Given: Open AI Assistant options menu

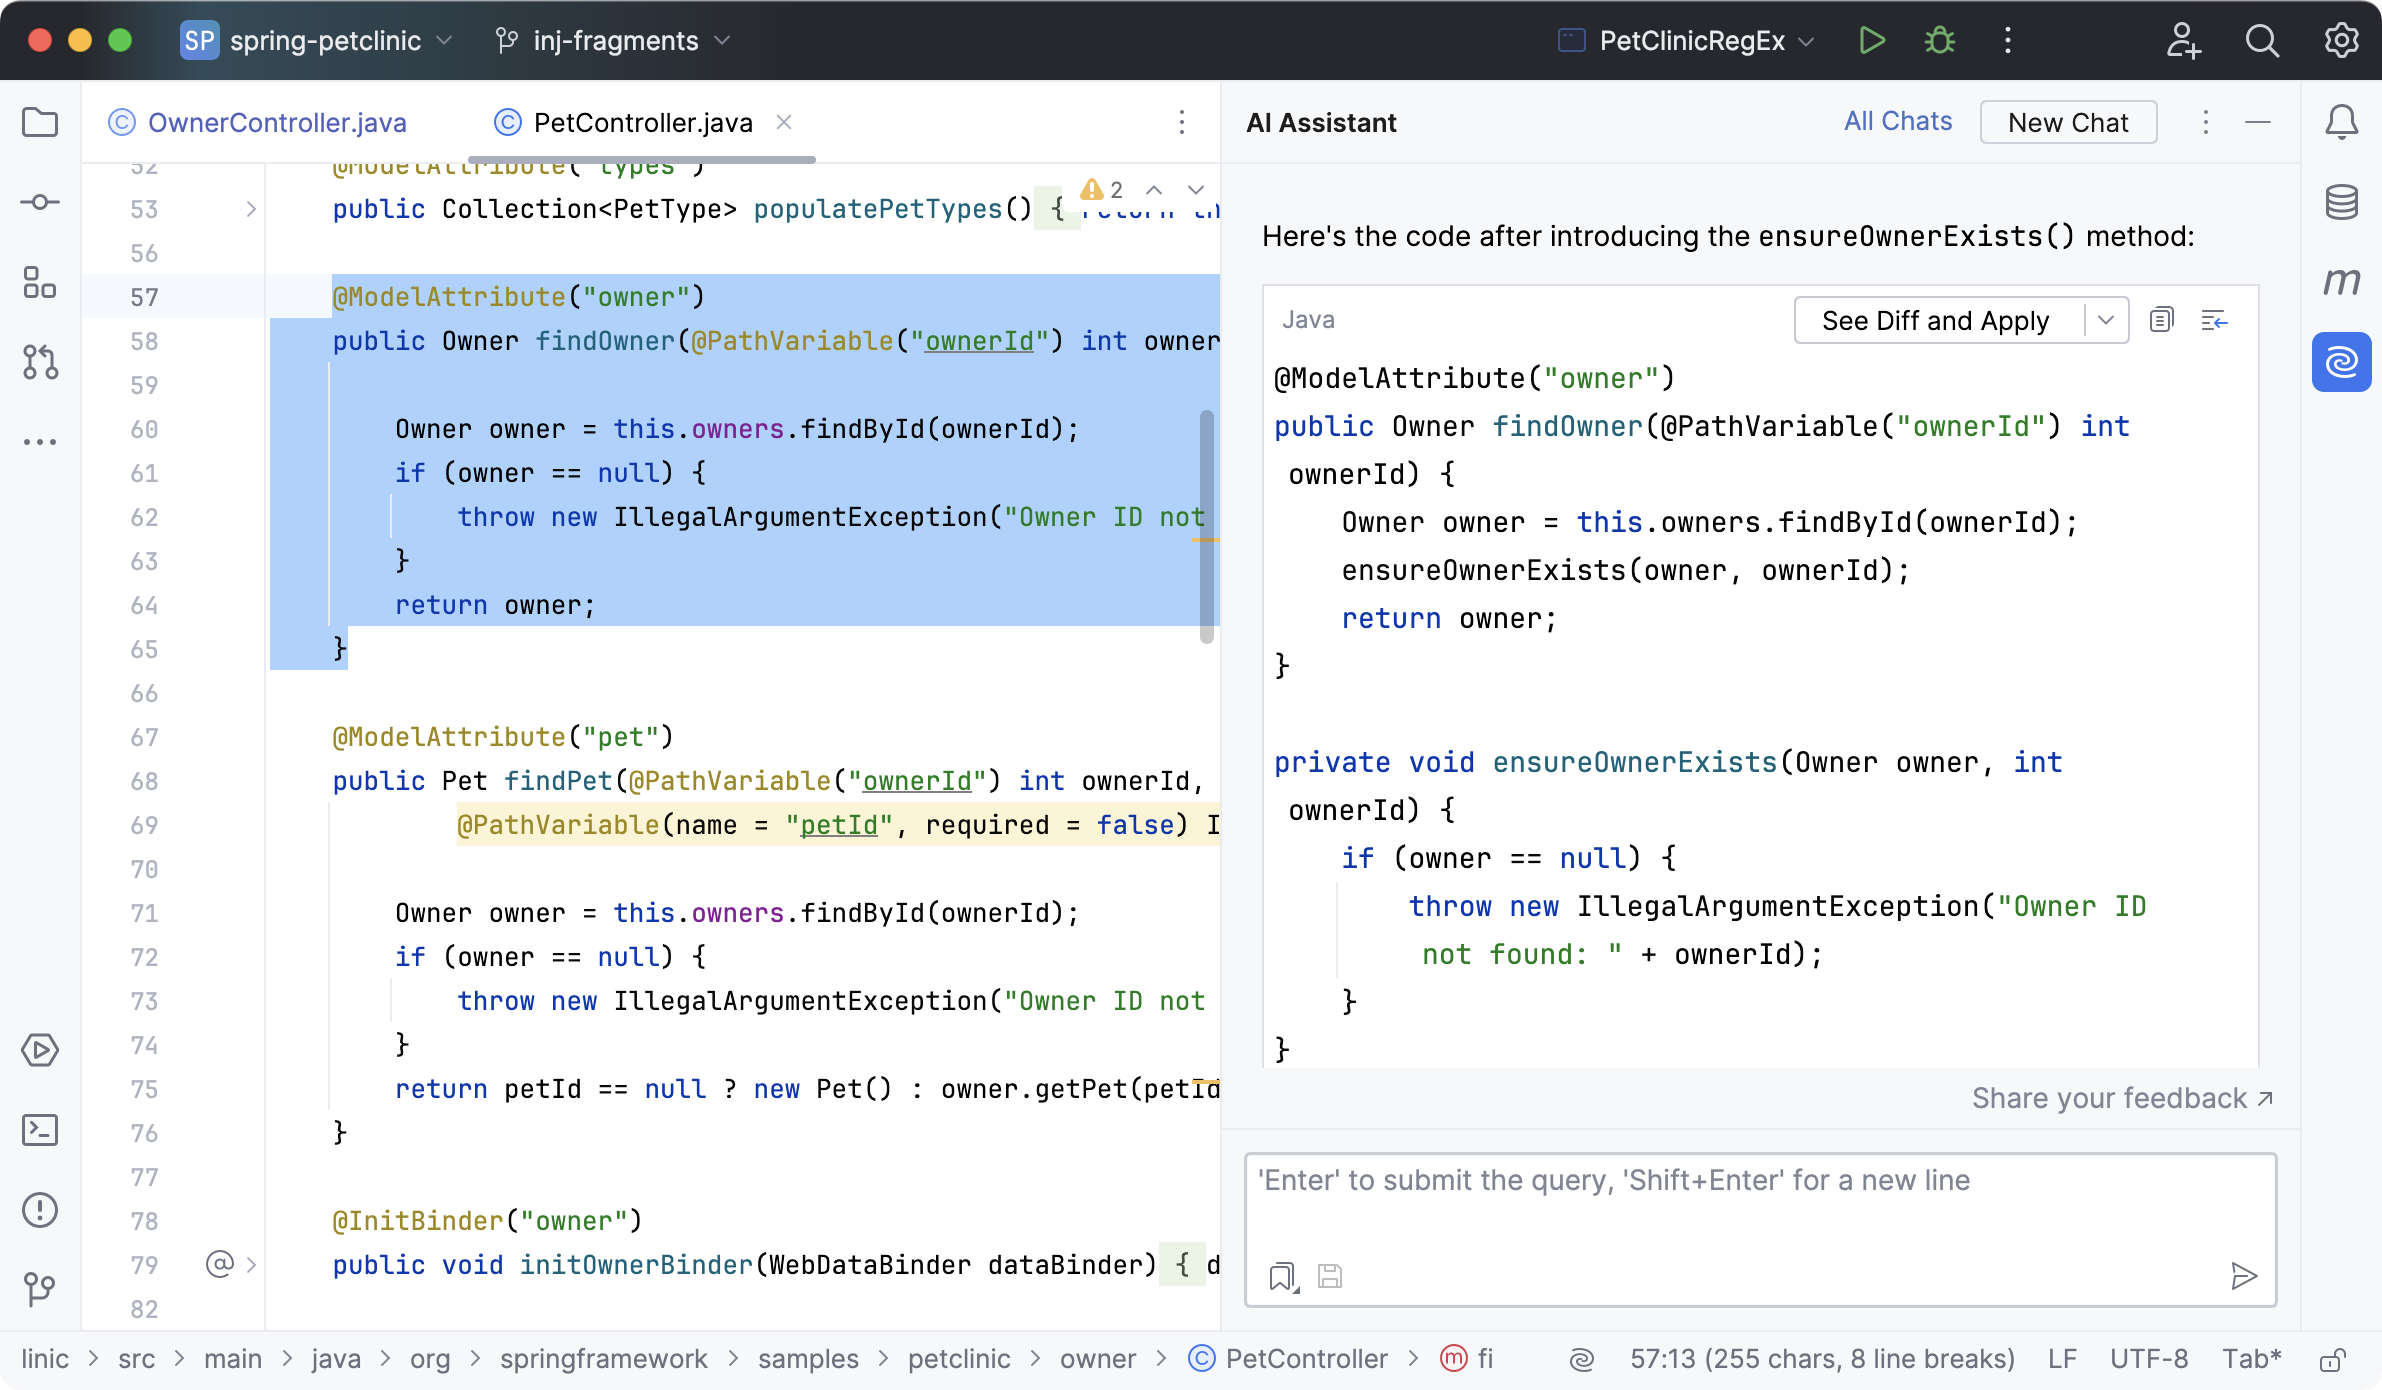Looking at the screenshot, I should [x=2206, y=122].
